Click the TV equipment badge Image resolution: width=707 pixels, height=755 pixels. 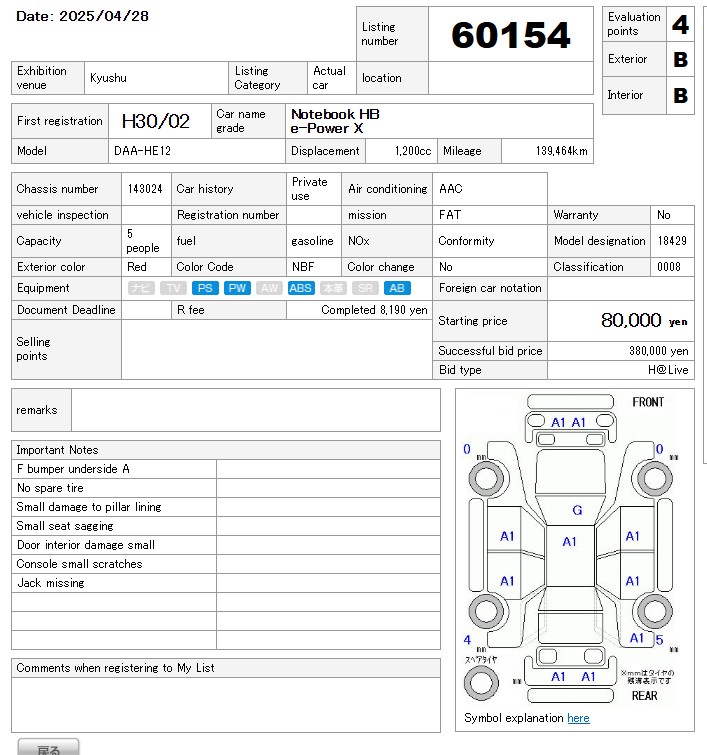173,288
